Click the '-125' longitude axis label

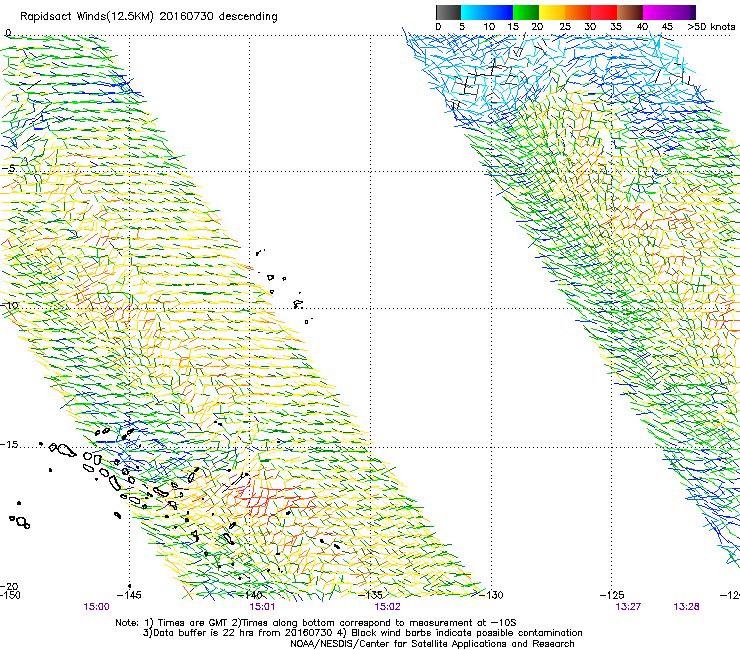pyautogui.click(x=612, y=595)
